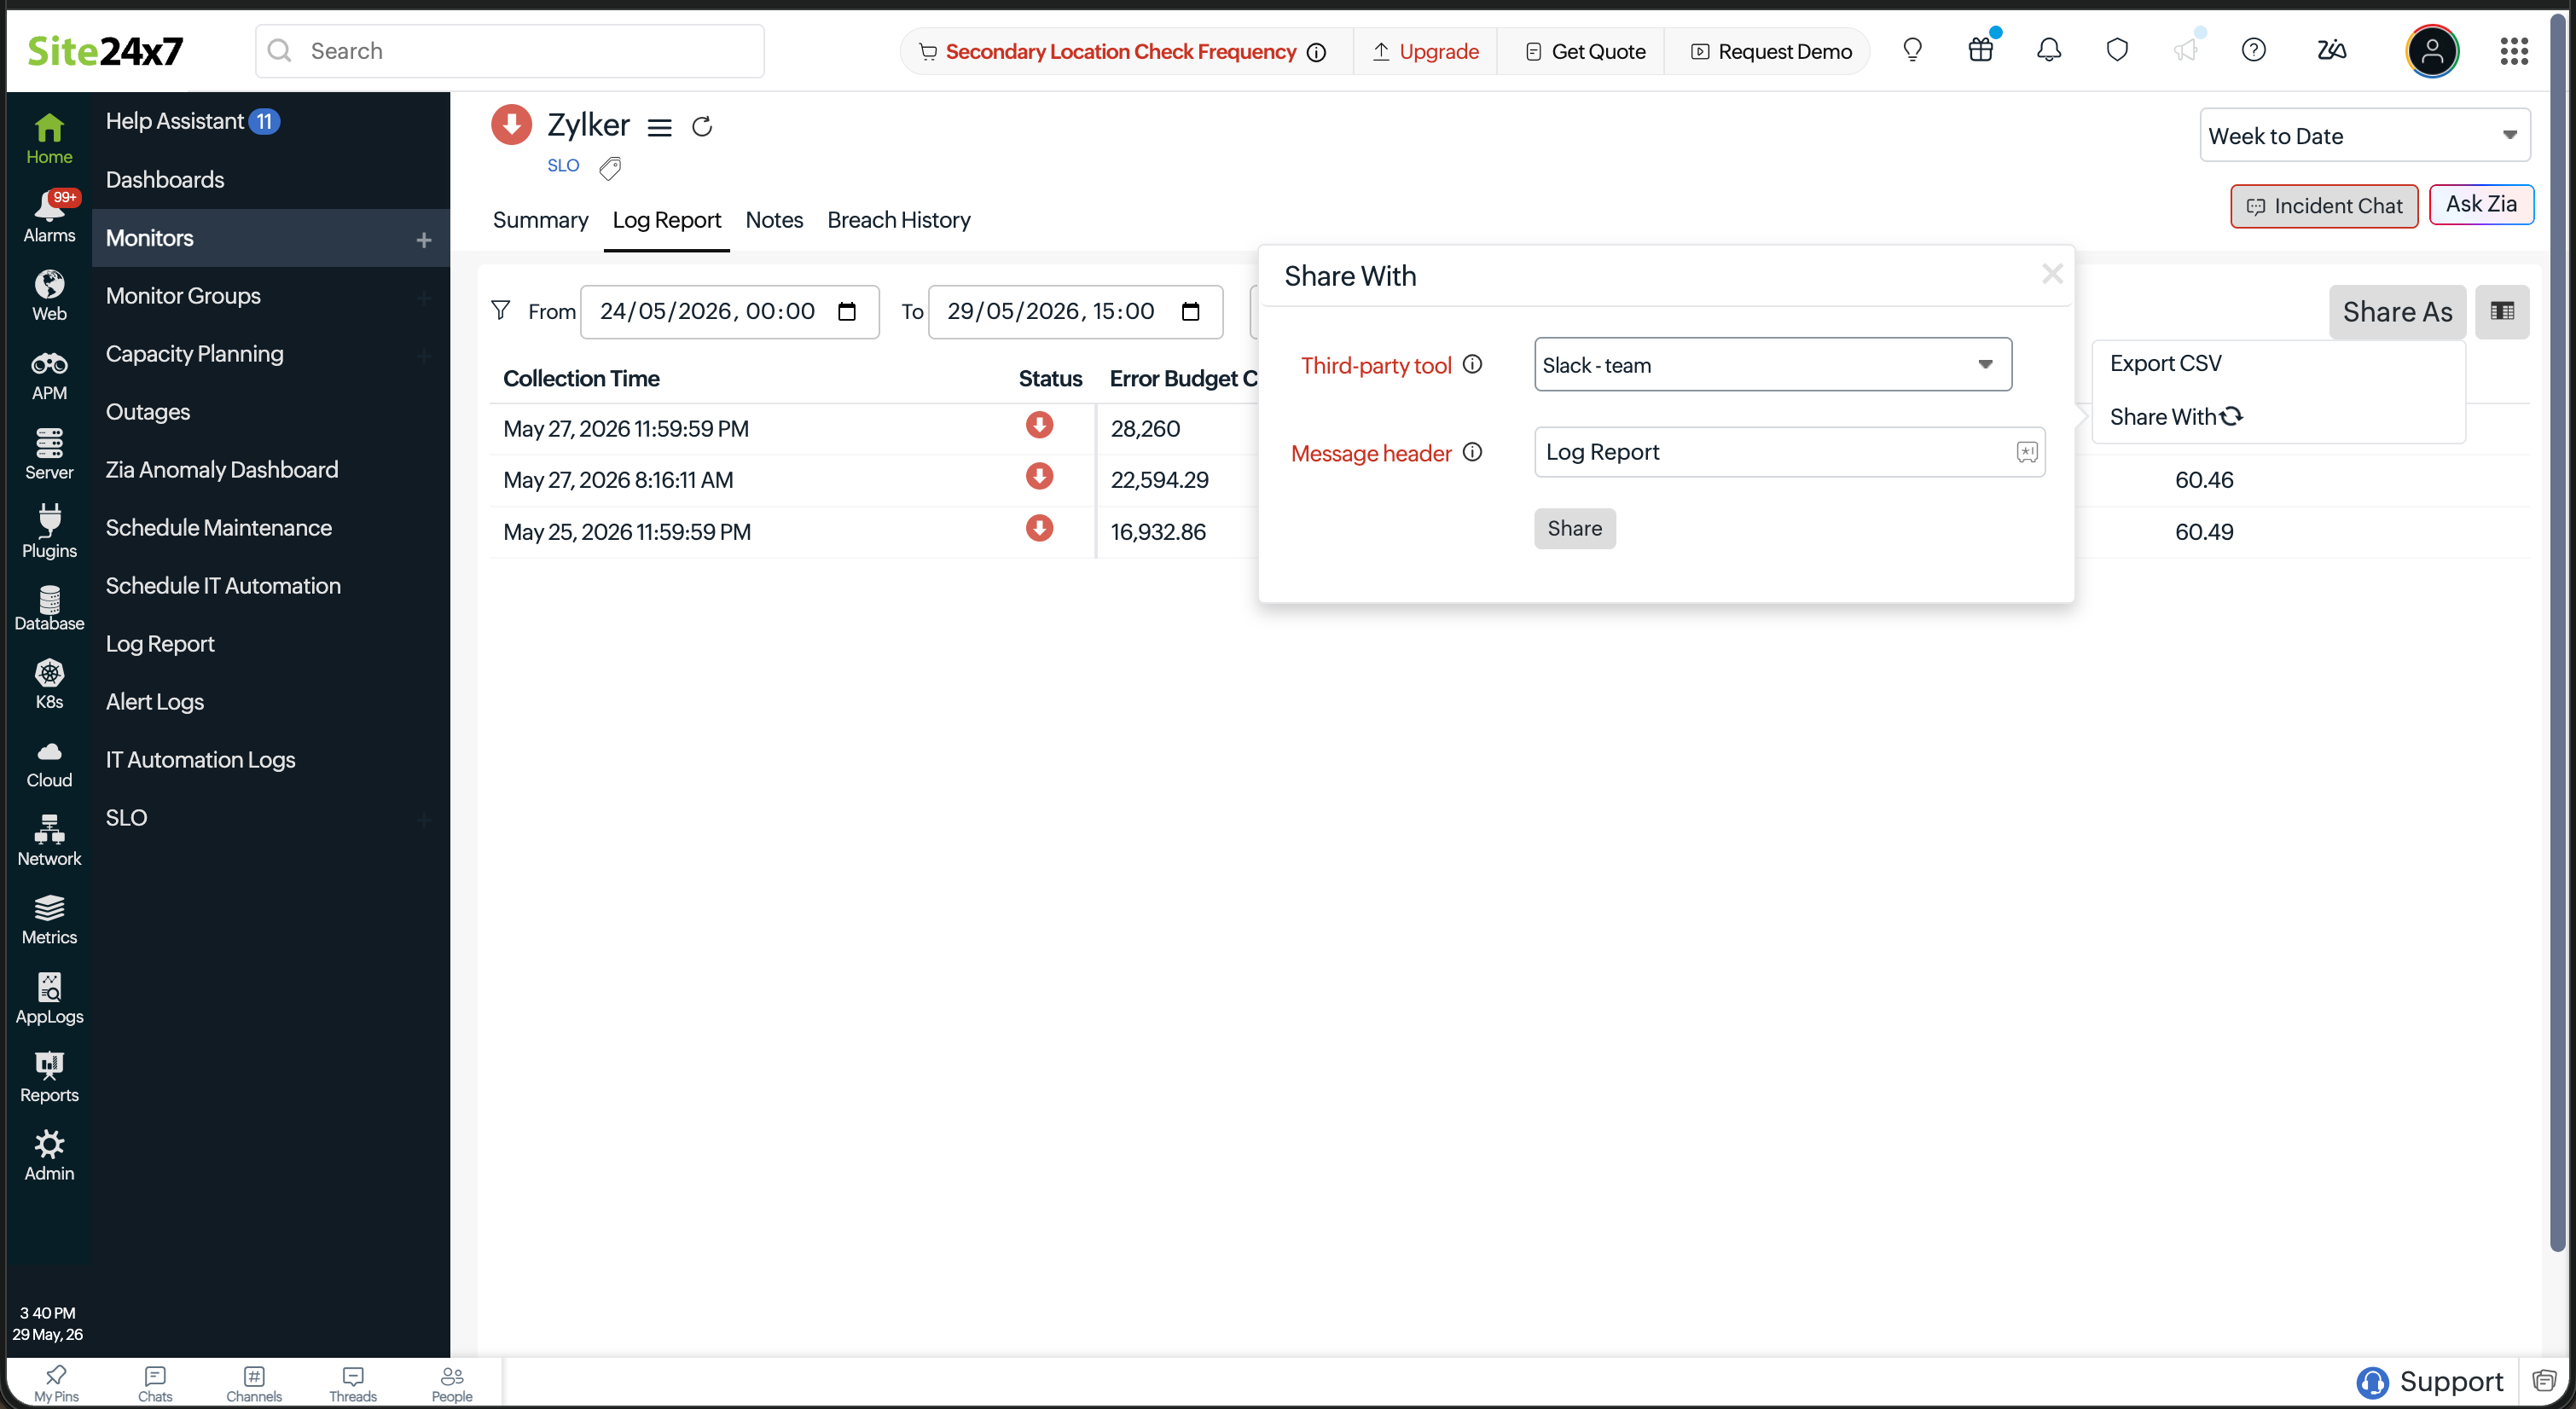
Task: Open From date calendar picker
Action: point(847,311)
